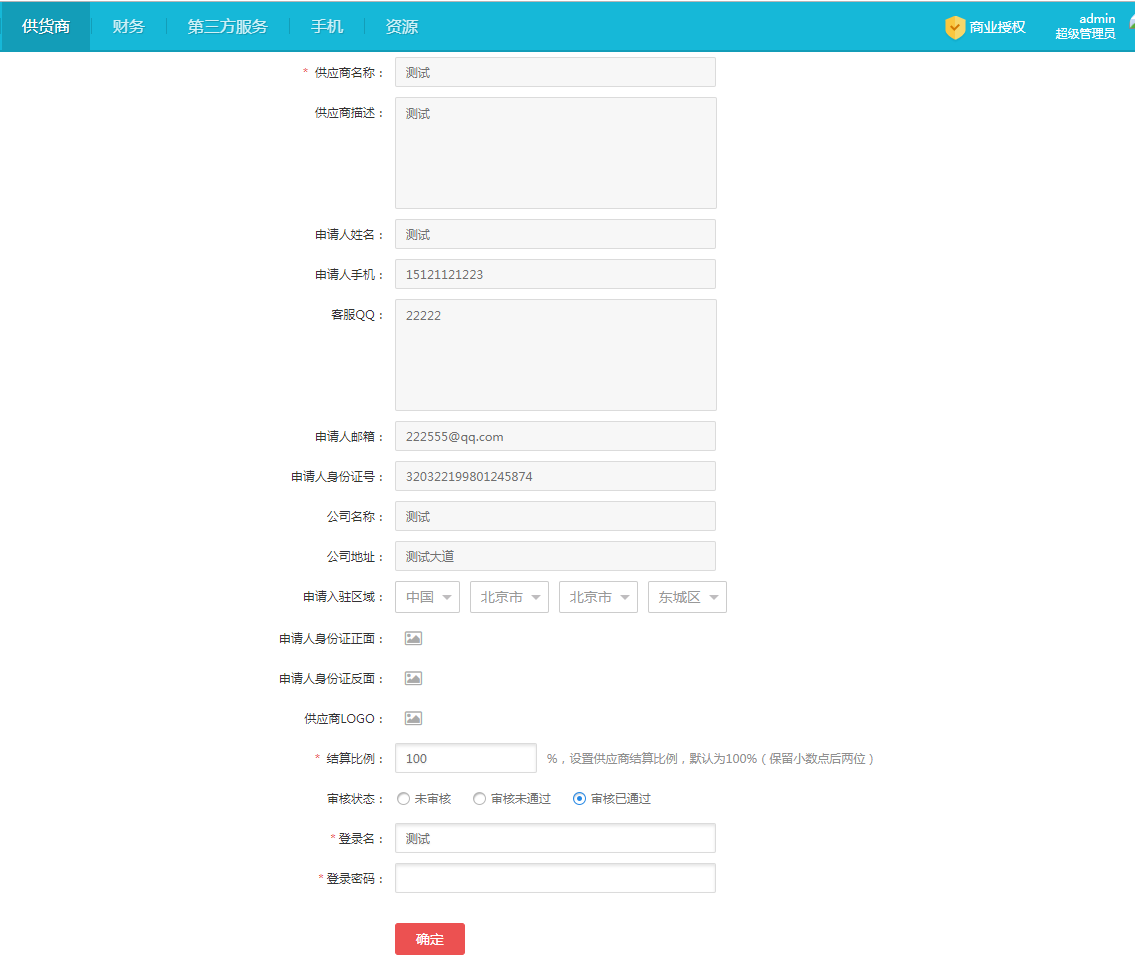Select the 未审核 radio button

point(404,799)
